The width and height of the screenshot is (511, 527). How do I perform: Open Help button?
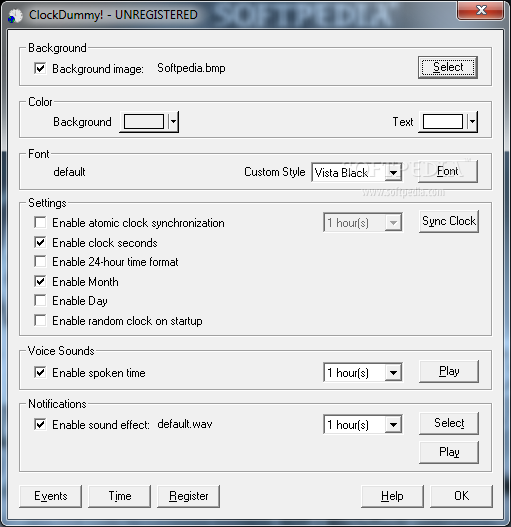pyautogui.click(x=392, y=496)
